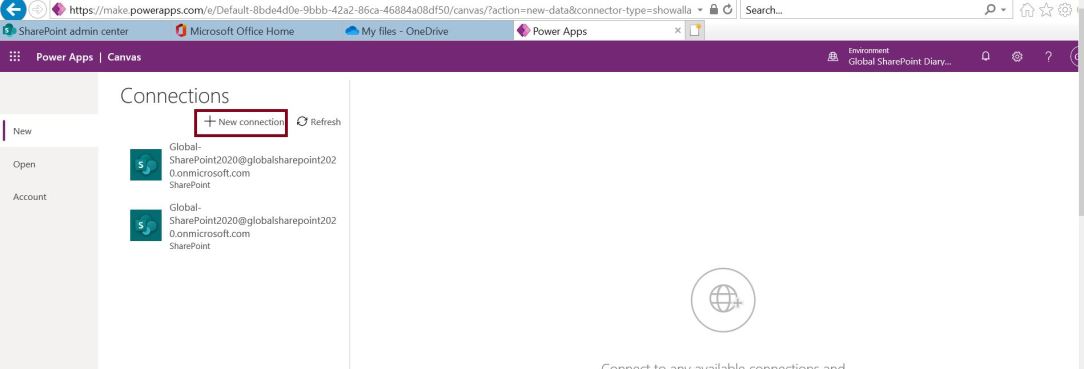This screenshot has width=1084, height=369.
Task: Open notifications bell icon
Action: (x=986, y=57)
